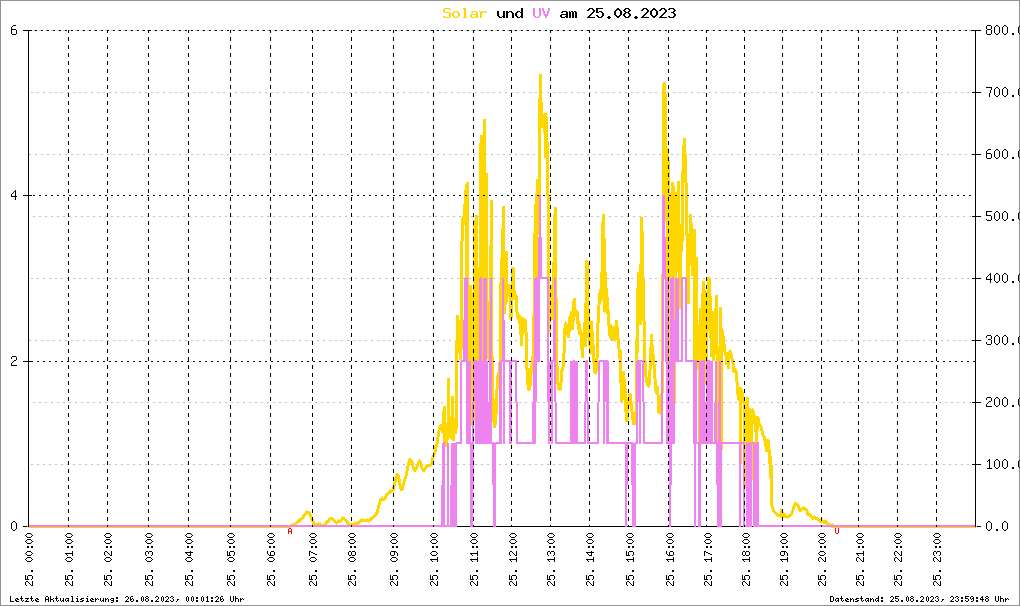Select time label "25. 03:00"
Image resolution: width=1020 pixels, height=606 pixels.
point(149,560)
